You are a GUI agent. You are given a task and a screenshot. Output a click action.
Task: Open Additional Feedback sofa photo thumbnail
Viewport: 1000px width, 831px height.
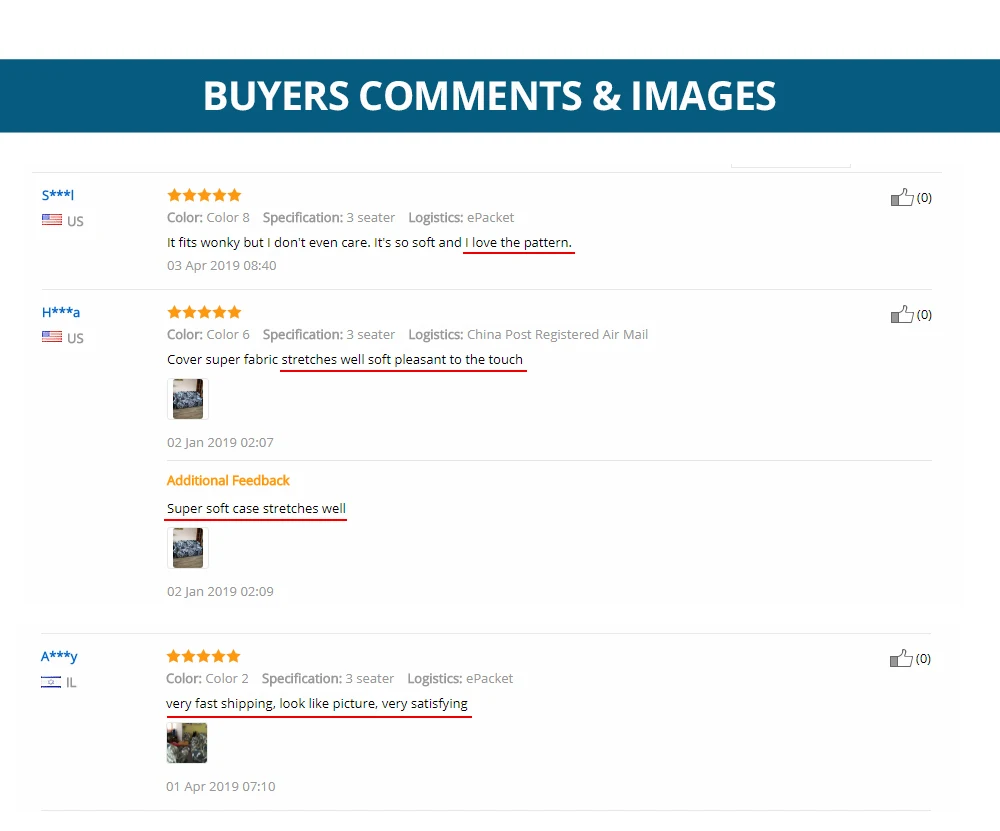click(x=188, y=548)
